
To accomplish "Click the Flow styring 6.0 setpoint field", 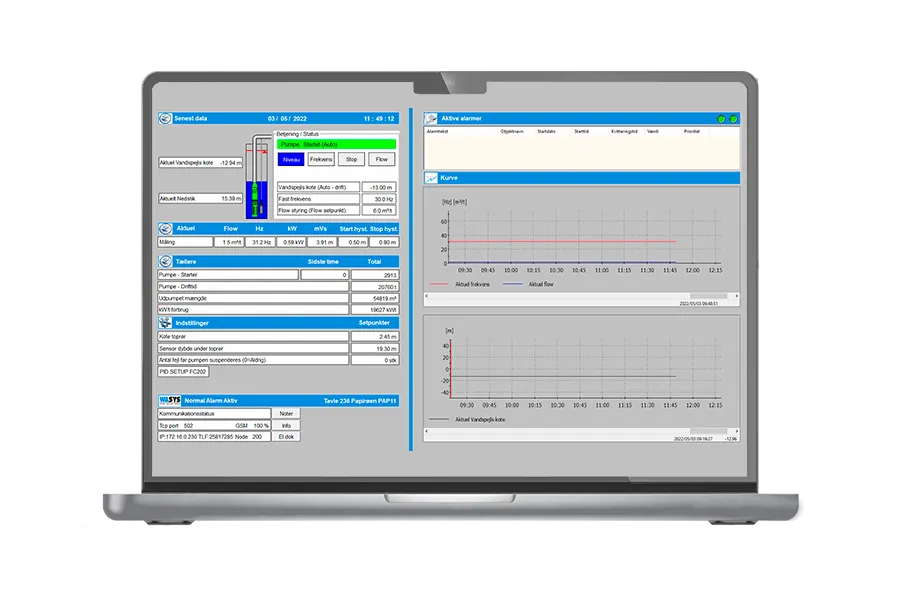I will pos(379,211).
